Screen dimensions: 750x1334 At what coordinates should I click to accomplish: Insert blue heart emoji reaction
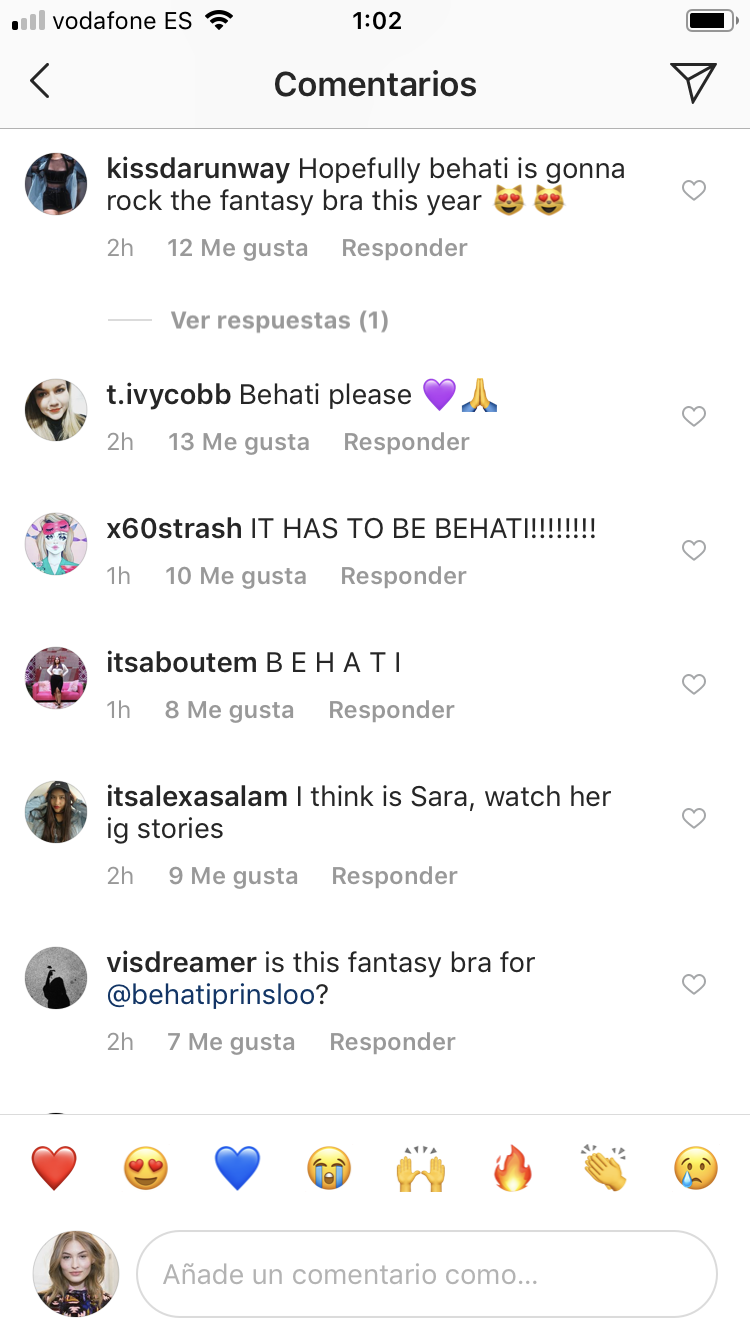(237, 1168)
